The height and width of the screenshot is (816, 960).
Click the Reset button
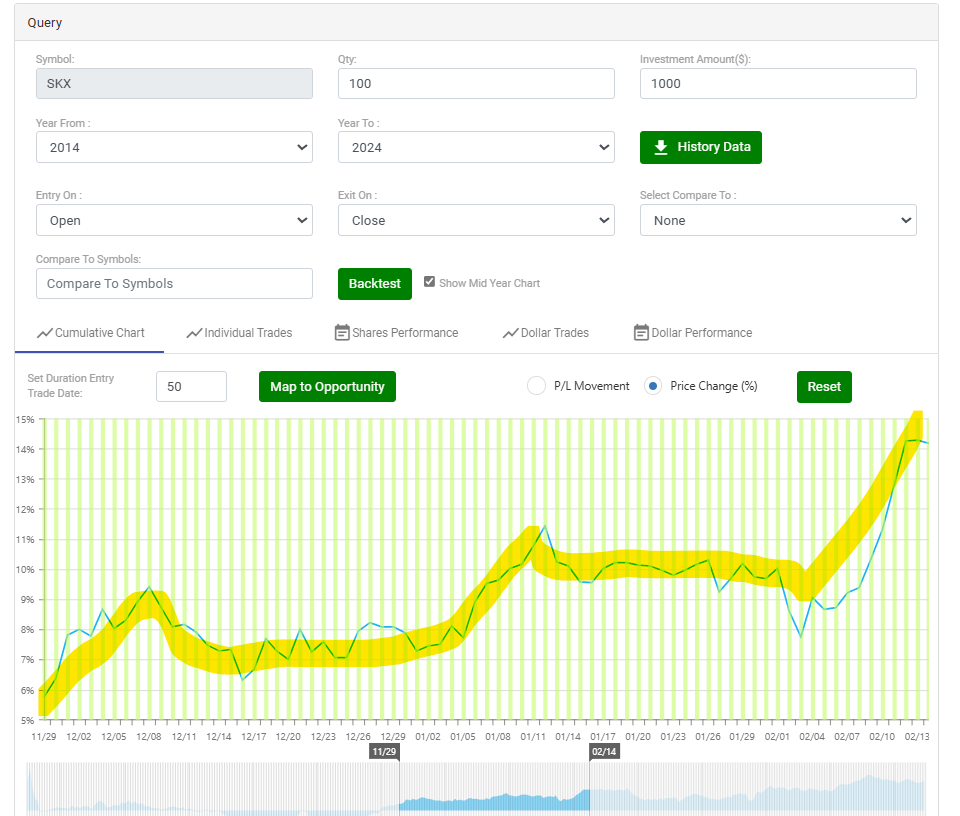pyautogui.click(x=824, y=387)
